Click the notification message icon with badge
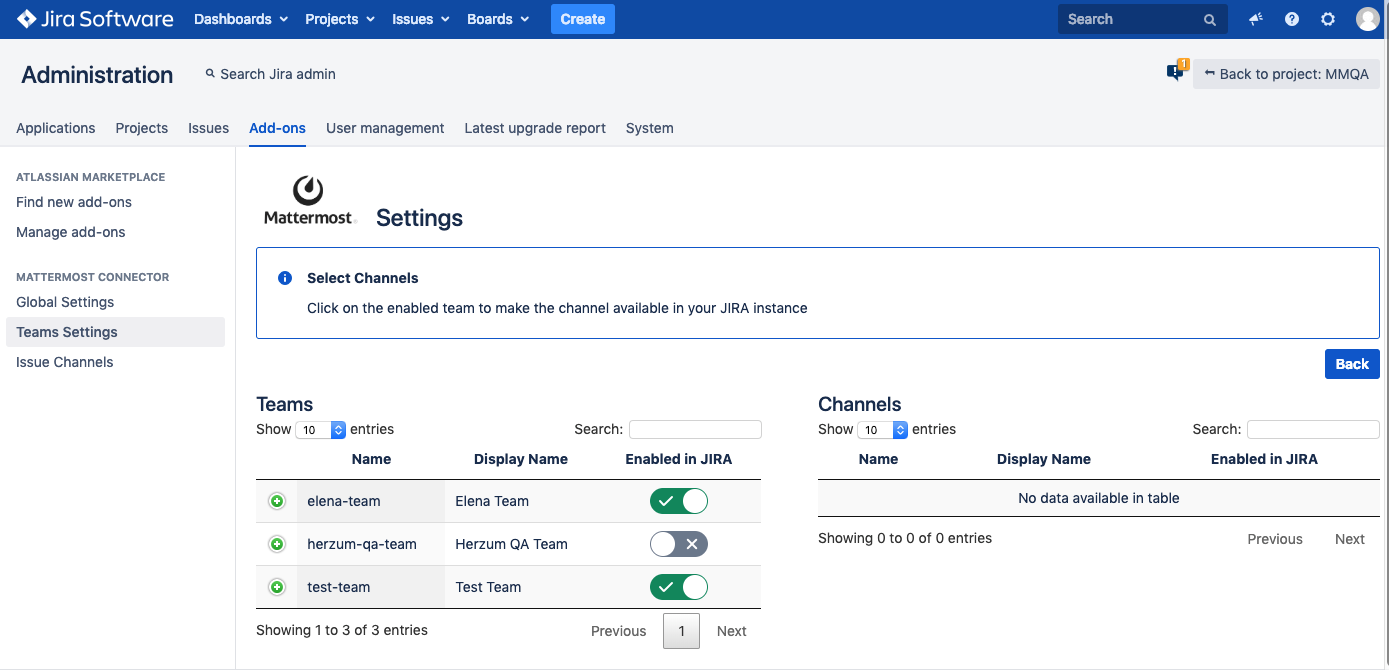The width and height of the screenshot is (1389, 670). pyautogui.click(x=1176, y=72)
